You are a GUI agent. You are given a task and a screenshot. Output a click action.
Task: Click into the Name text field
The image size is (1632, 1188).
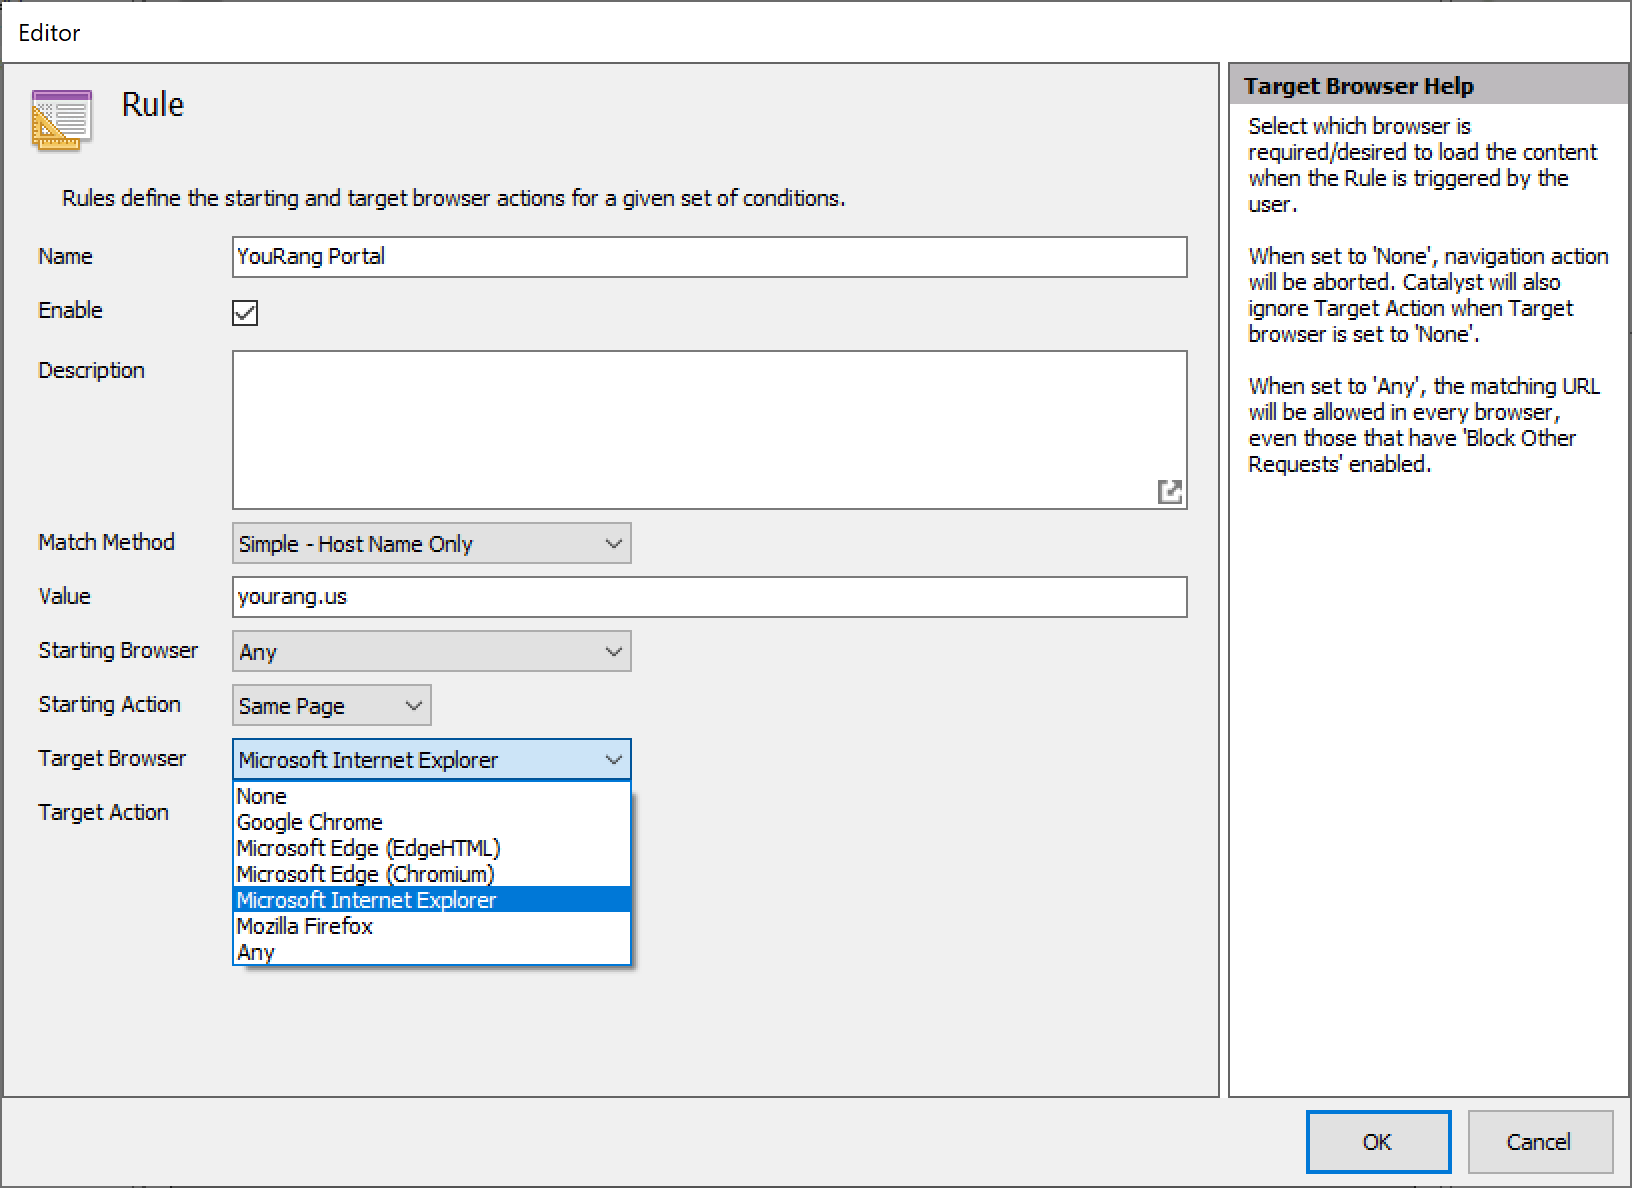709,257
